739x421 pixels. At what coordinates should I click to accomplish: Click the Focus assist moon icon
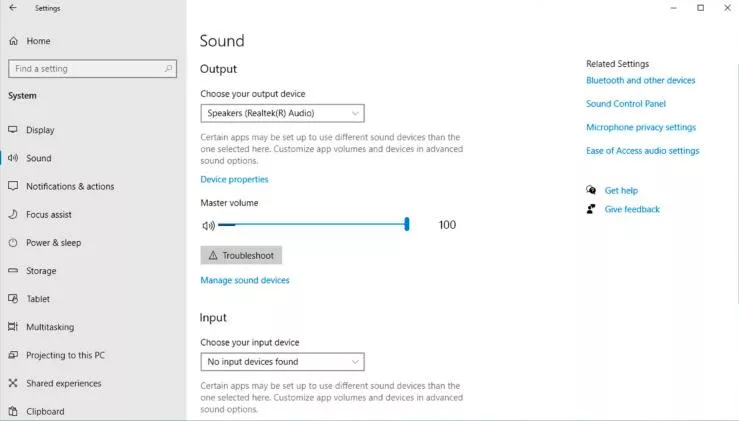(13, 214)
